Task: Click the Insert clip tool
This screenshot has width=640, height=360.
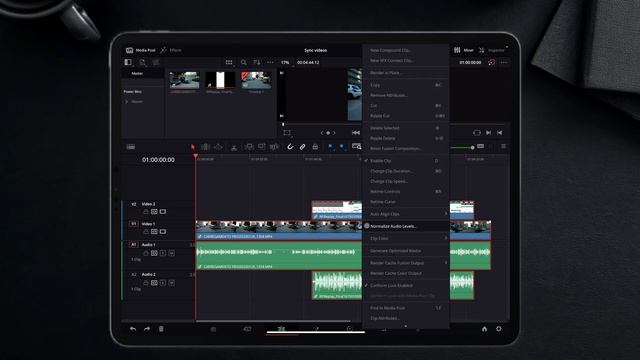Action: 249,147
